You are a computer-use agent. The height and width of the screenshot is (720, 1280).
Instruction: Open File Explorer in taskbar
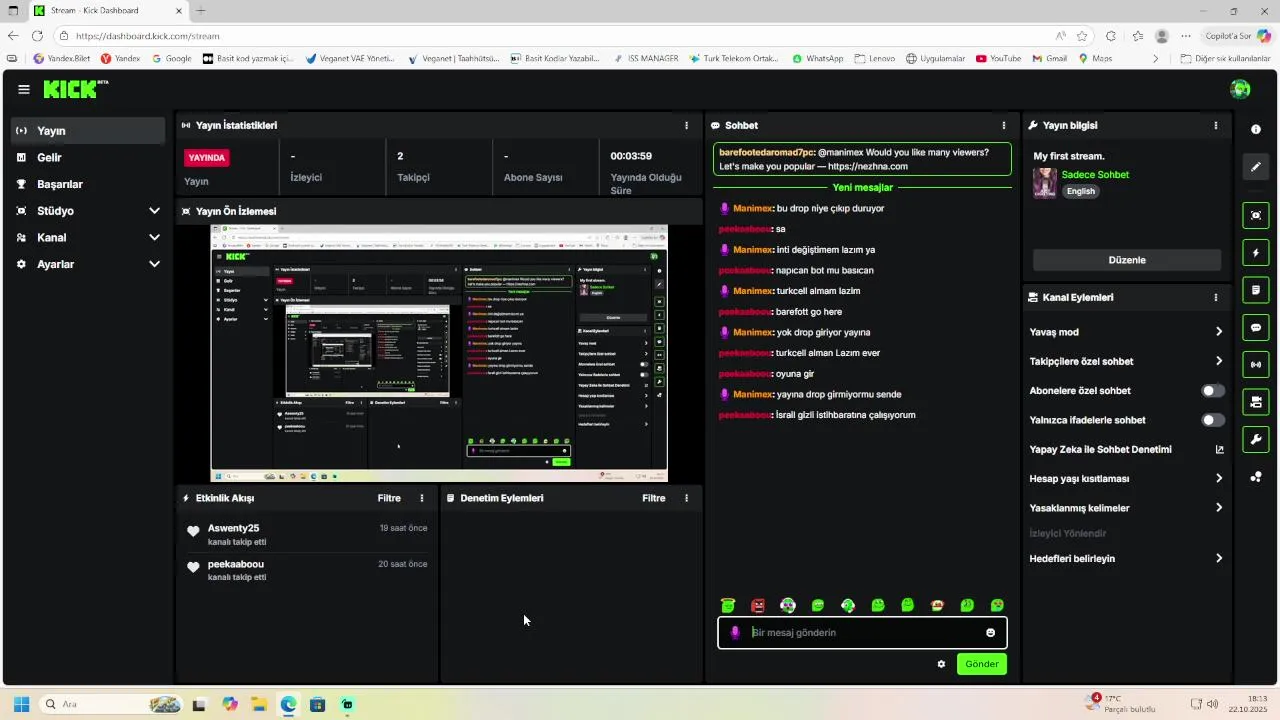click(258, 704)
